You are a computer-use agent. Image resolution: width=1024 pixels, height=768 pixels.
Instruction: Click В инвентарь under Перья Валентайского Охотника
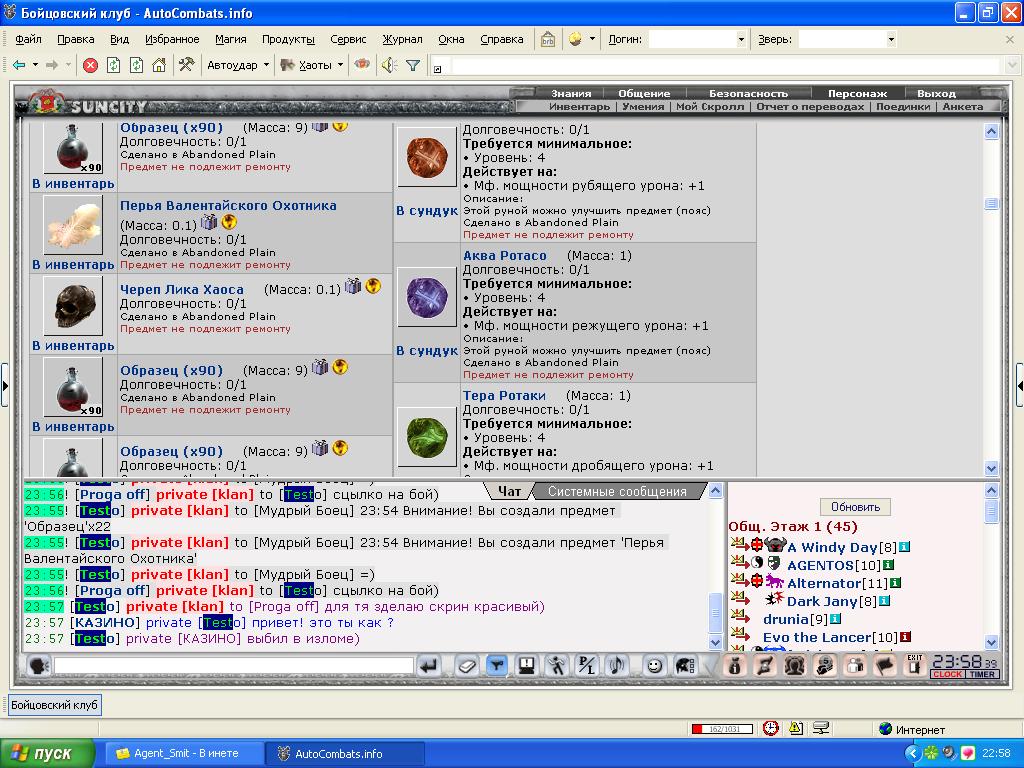pyautogui.click(x=73, y=264)
